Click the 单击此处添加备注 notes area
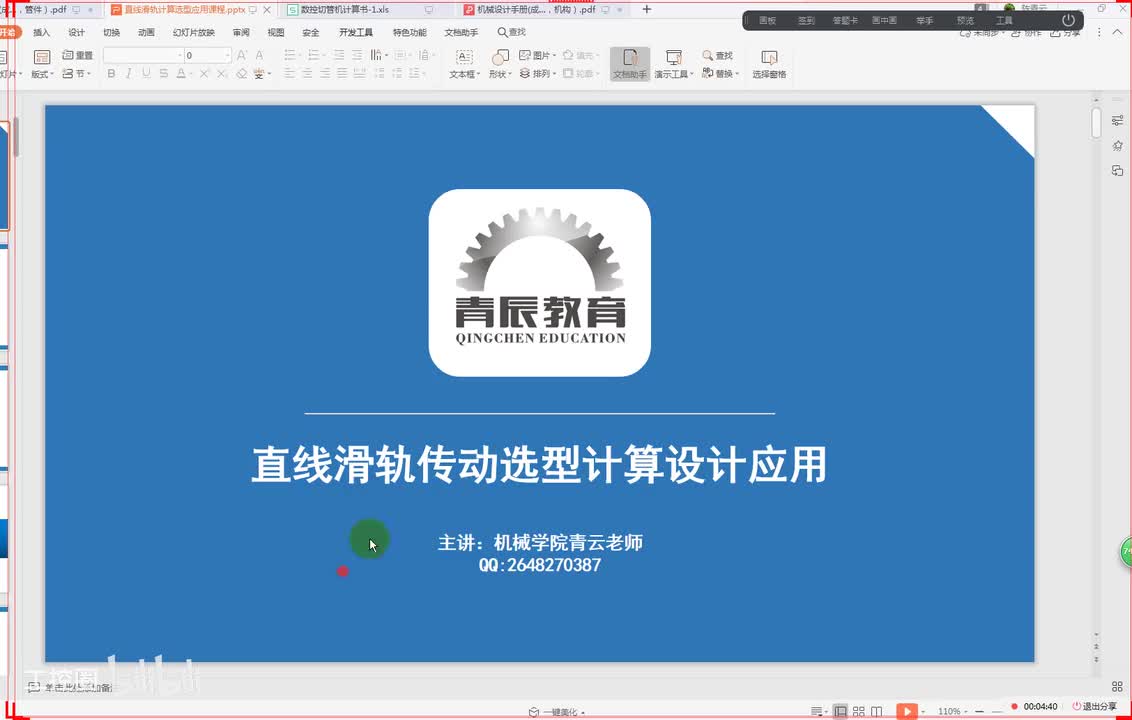 coord(72,688)
